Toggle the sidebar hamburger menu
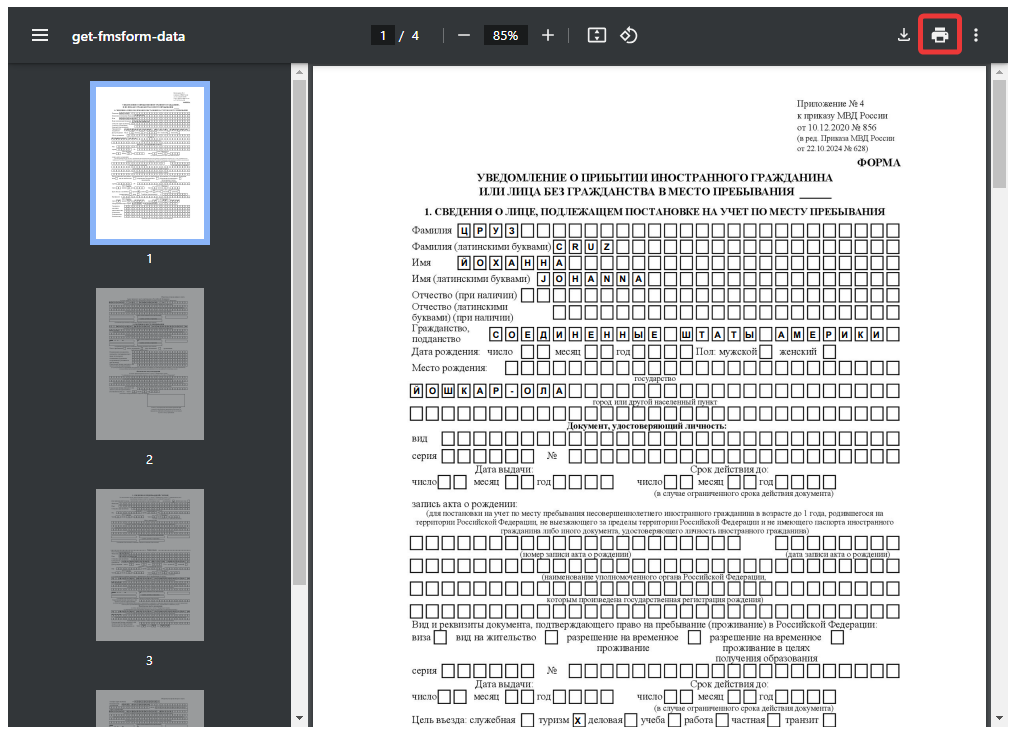 pyautogui.click(x=40, y=36)
